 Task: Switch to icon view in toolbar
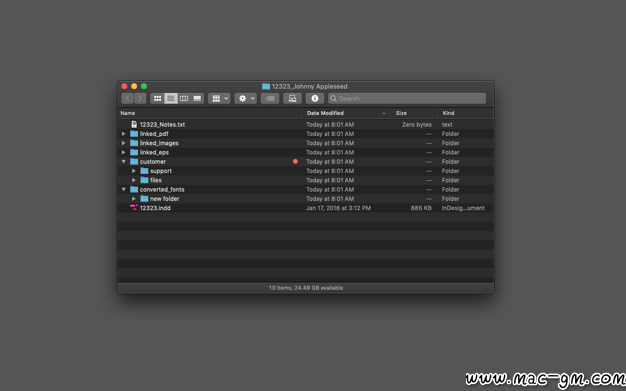(157, 98)
